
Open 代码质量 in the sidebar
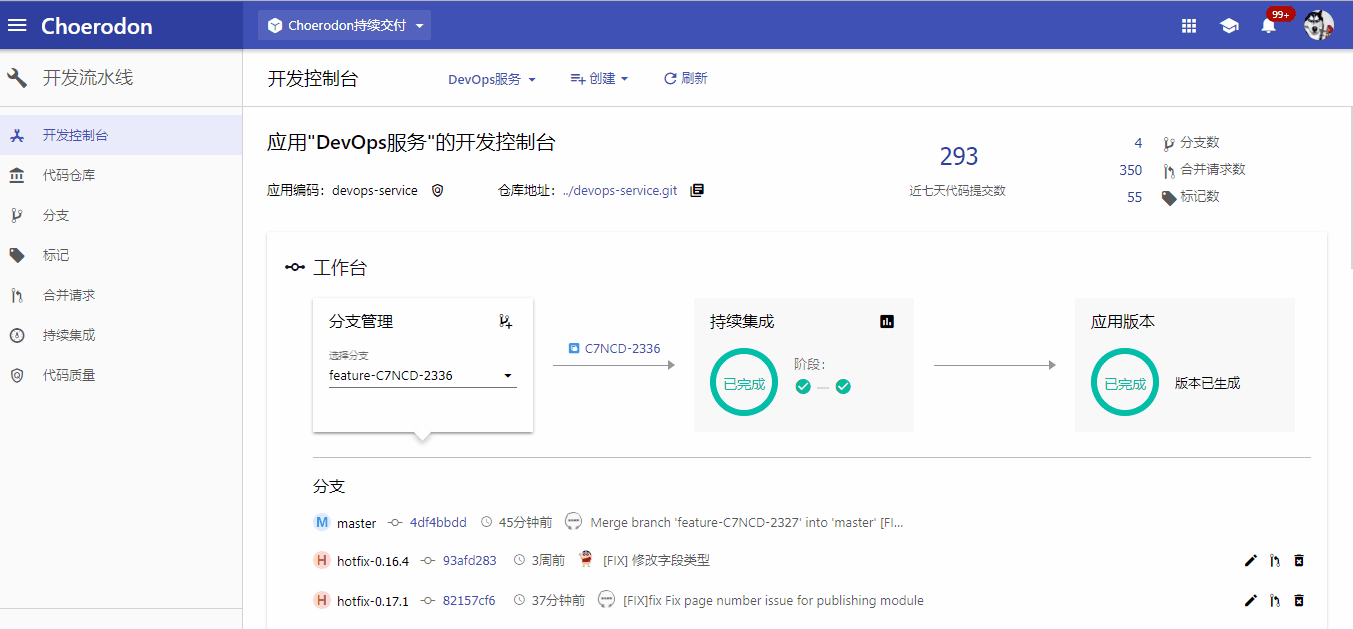tap(121, 375)
